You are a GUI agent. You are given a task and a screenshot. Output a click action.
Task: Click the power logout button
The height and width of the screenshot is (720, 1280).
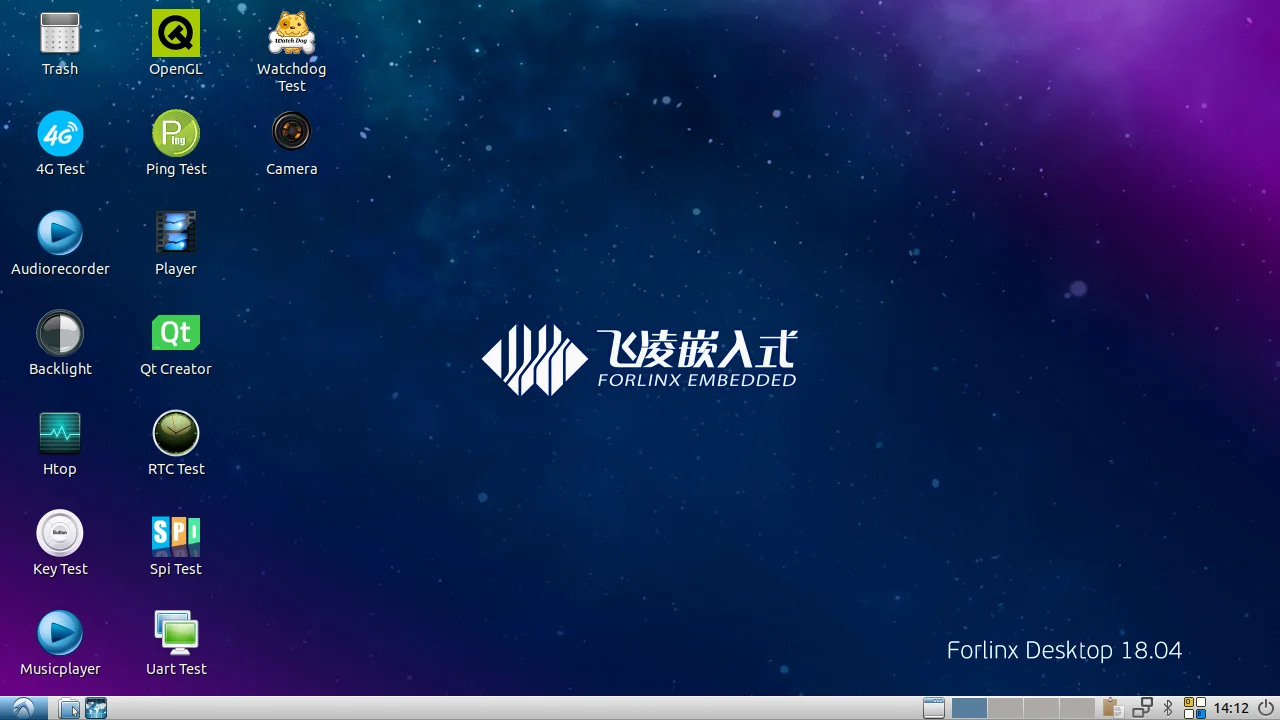1266,709
